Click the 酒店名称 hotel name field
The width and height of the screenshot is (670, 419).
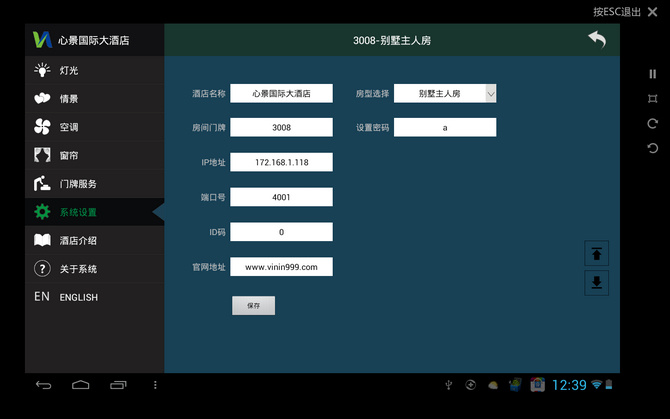click(x=281, y=93)
